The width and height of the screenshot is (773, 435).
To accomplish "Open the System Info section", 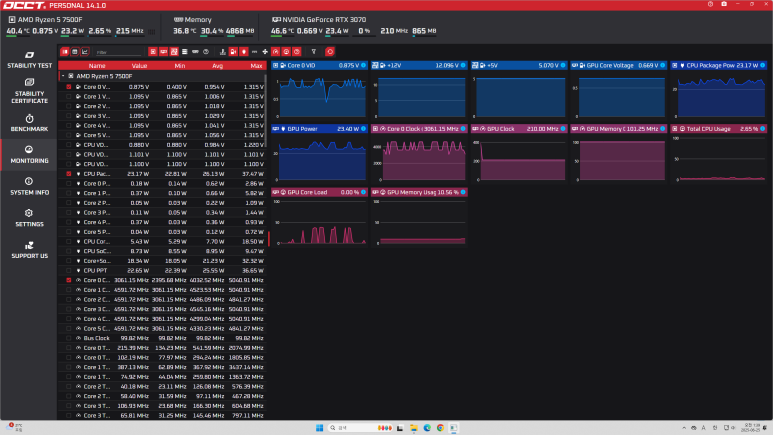I will (29, 186).
